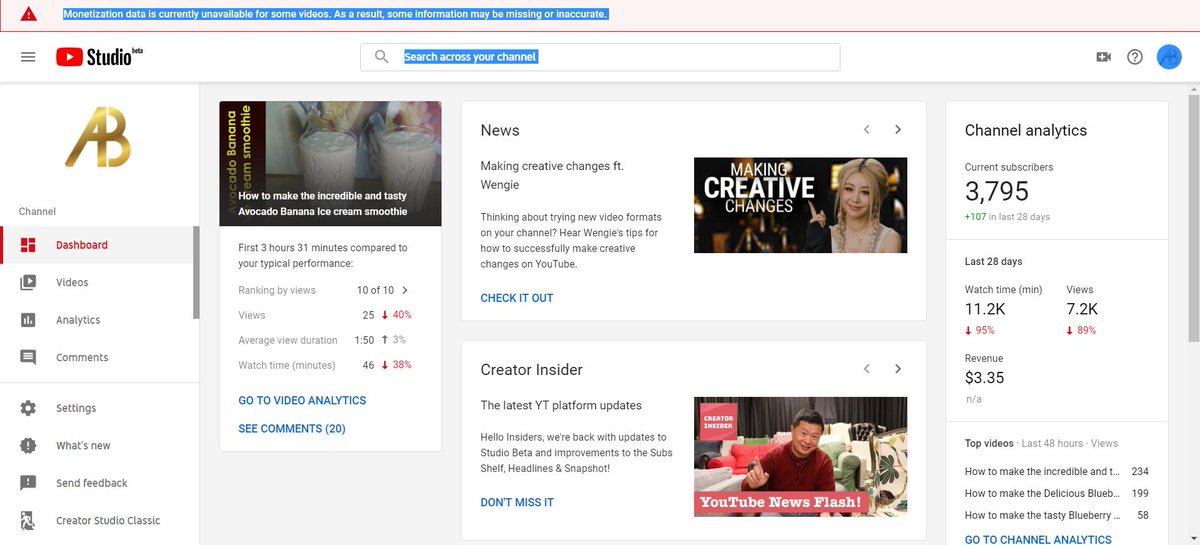The height and width of the screenshot is (545, 1200).
Task: Open the account avatar menu
Action: point(1169,57)
